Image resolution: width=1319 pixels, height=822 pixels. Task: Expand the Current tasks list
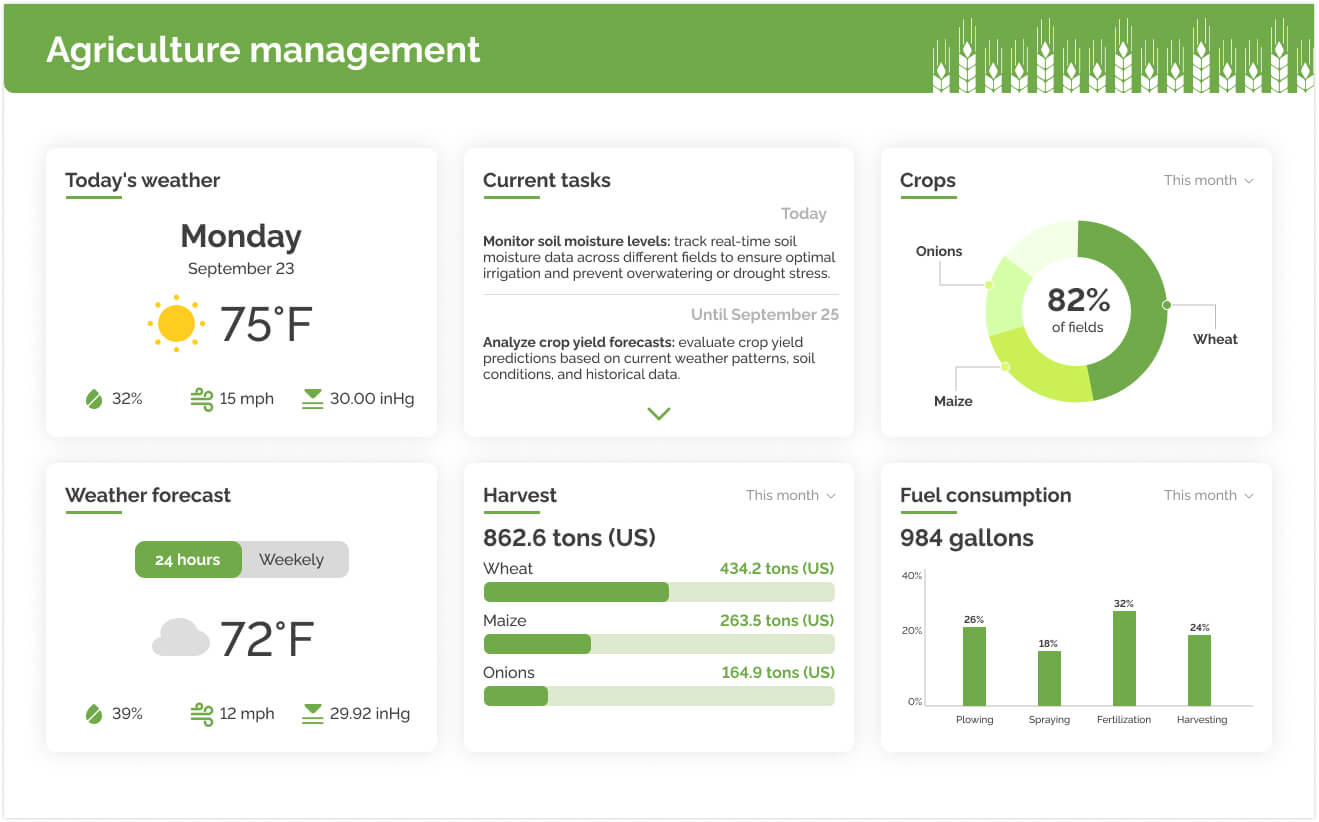(658, 413)
